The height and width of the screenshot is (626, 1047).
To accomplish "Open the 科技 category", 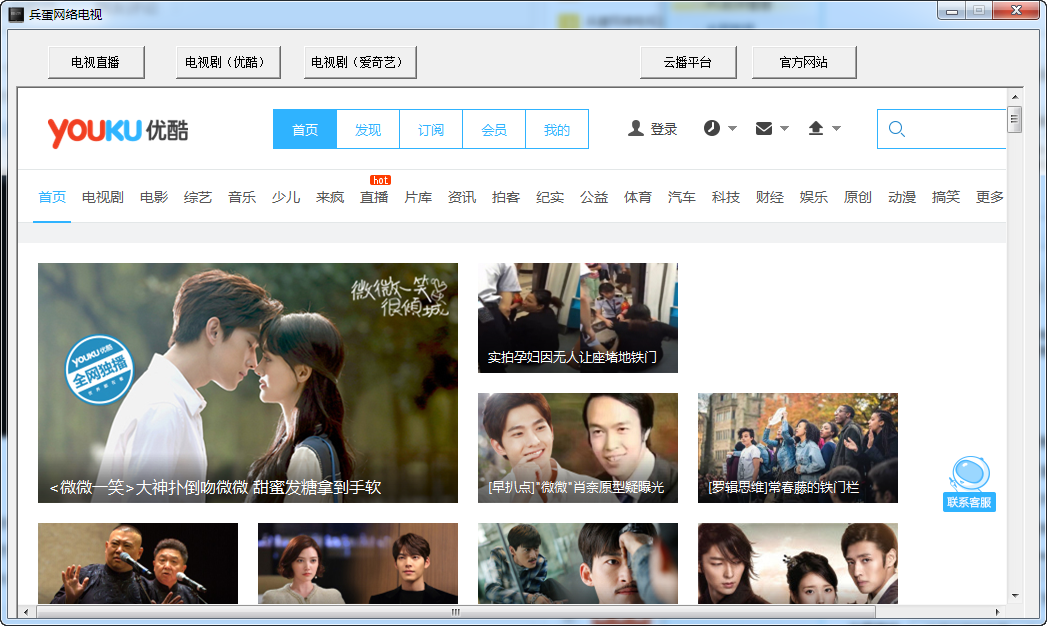I will coord(726,197).
